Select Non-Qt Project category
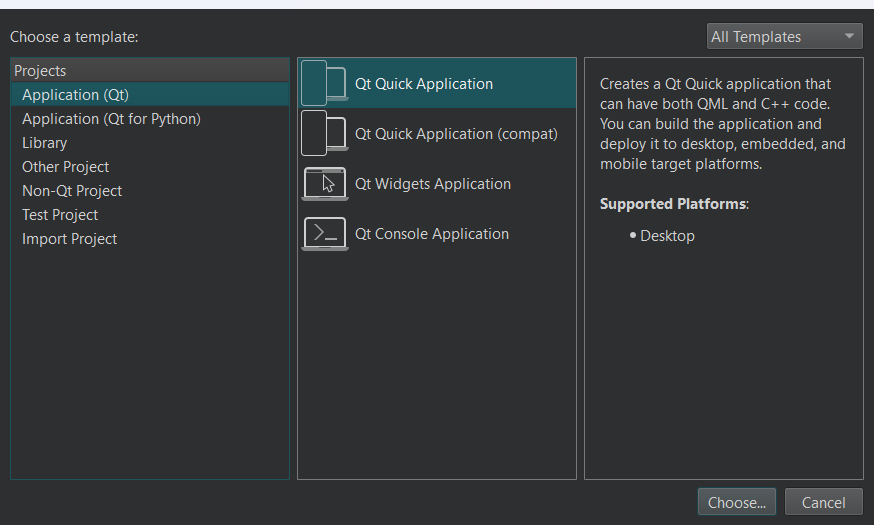The image size is (874, 525). [x=149, y=191]
